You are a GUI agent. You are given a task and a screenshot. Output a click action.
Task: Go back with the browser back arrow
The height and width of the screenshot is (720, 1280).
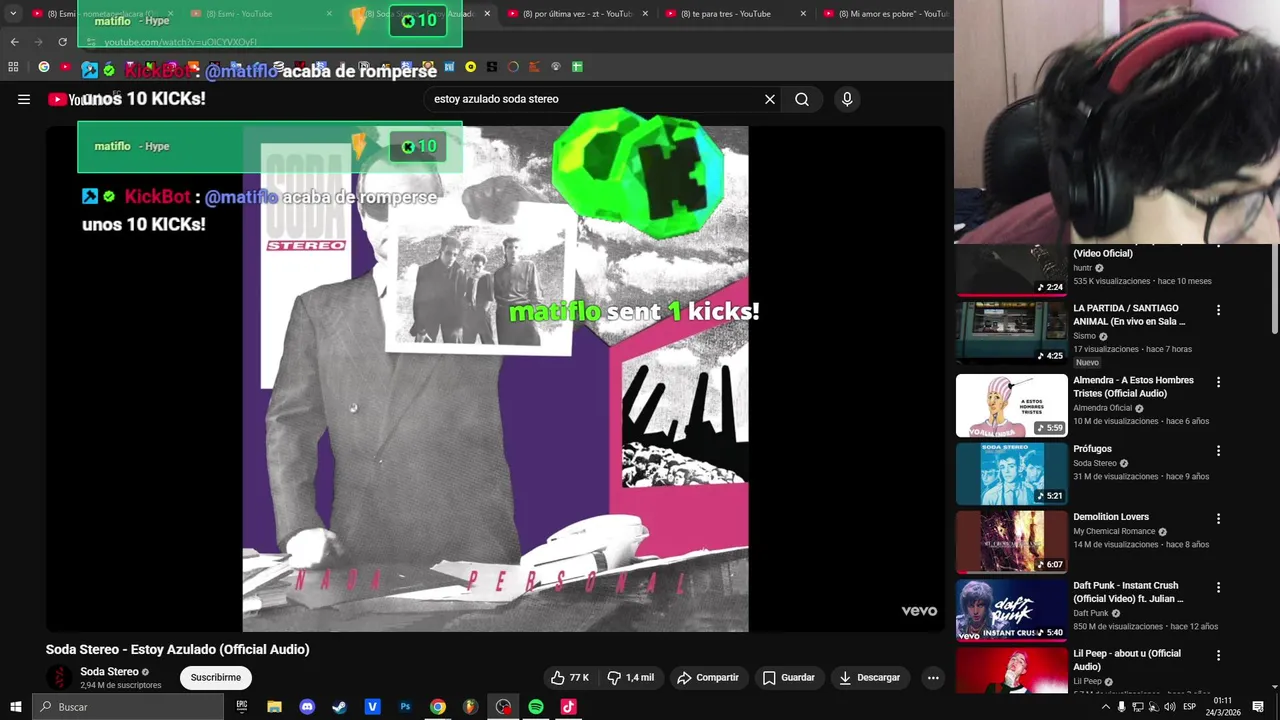click(14, 42)
